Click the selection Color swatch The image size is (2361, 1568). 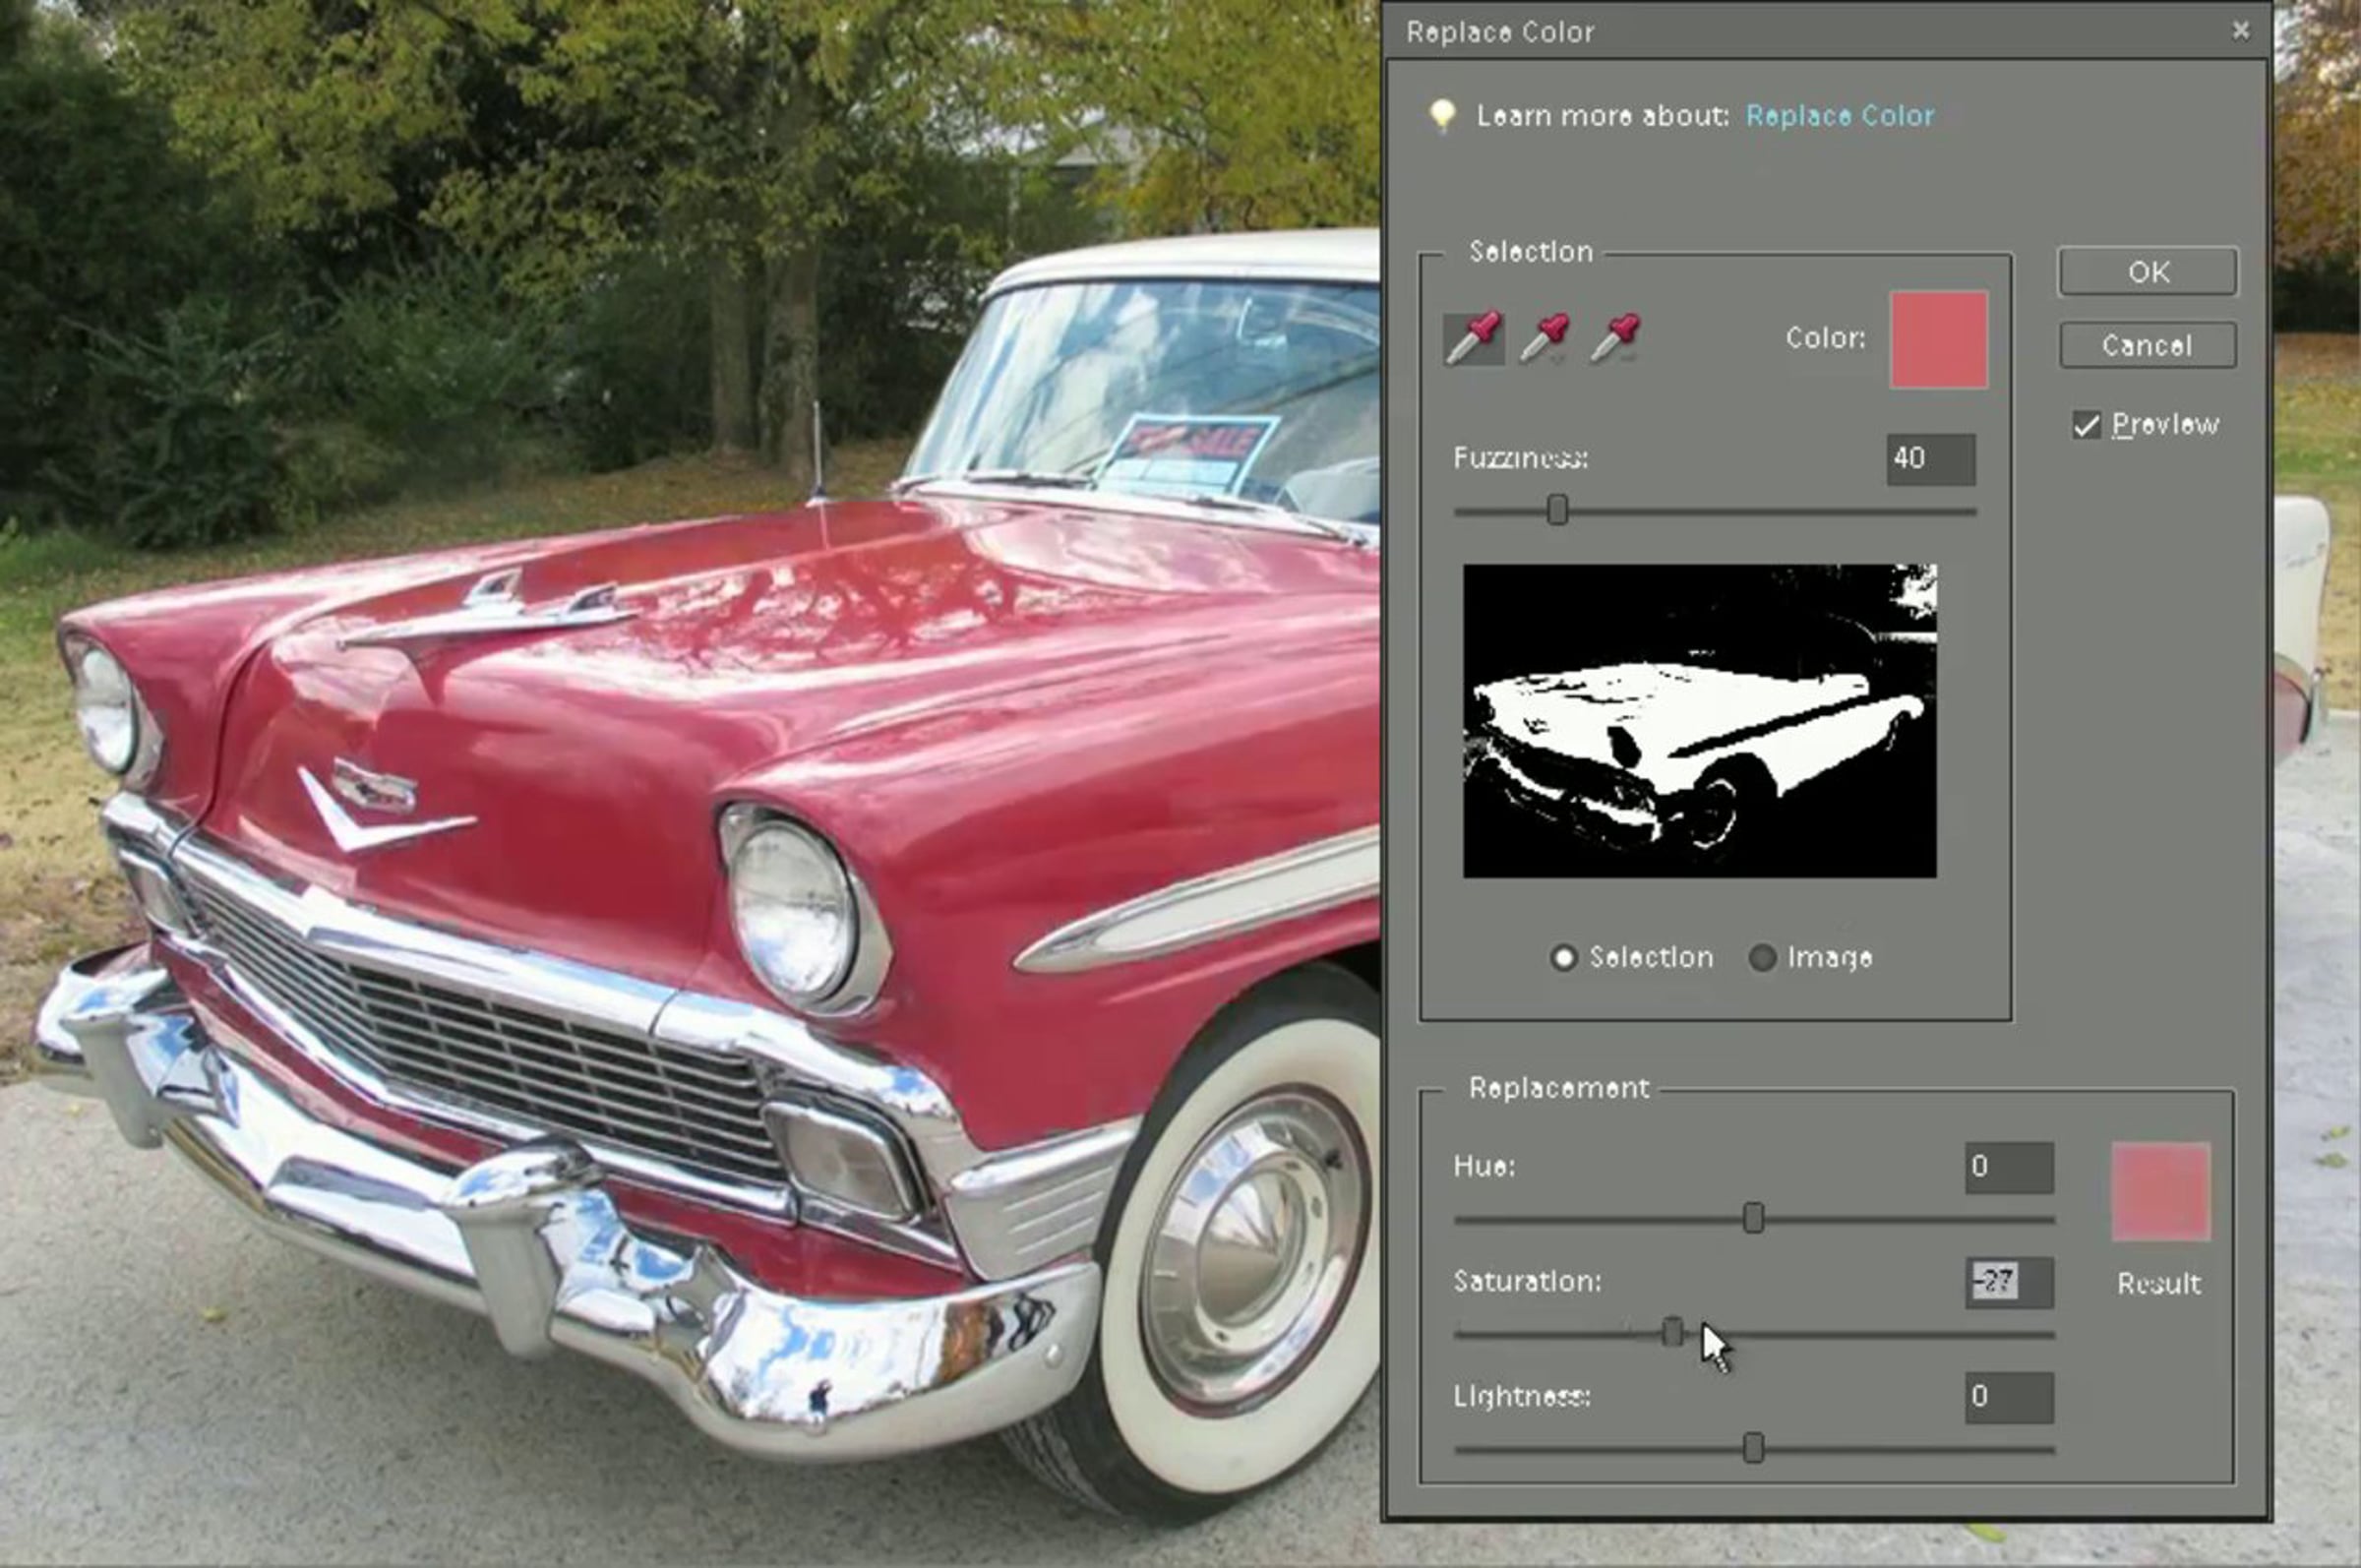[1938, 339]
